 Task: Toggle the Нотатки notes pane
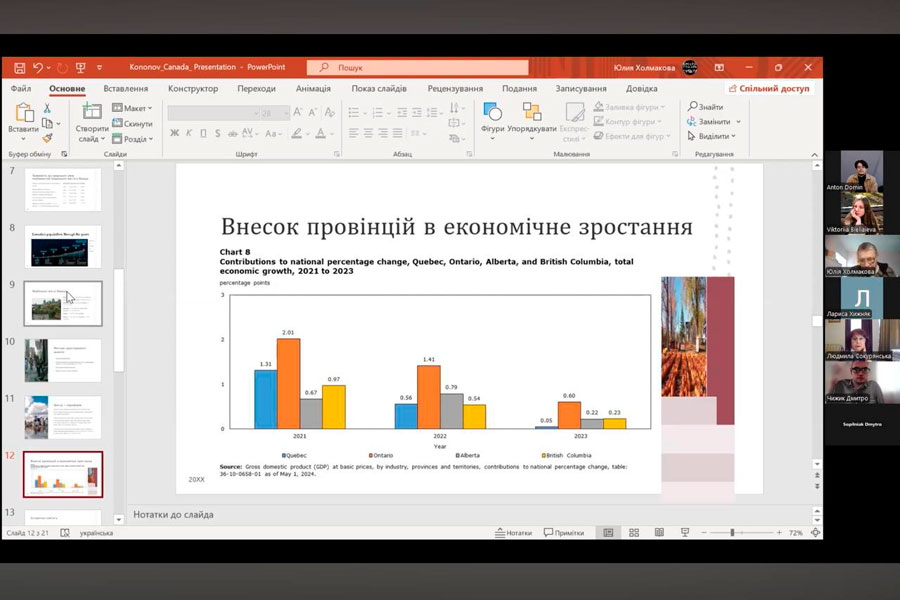(513, 533)
